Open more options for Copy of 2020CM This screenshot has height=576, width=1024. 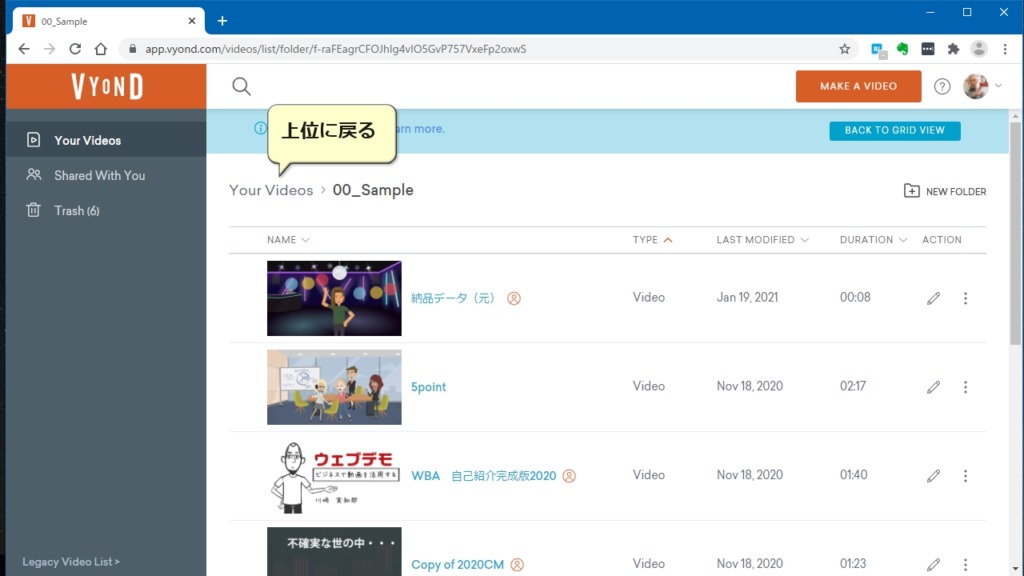pyautogui.click(x=965, y=564)
